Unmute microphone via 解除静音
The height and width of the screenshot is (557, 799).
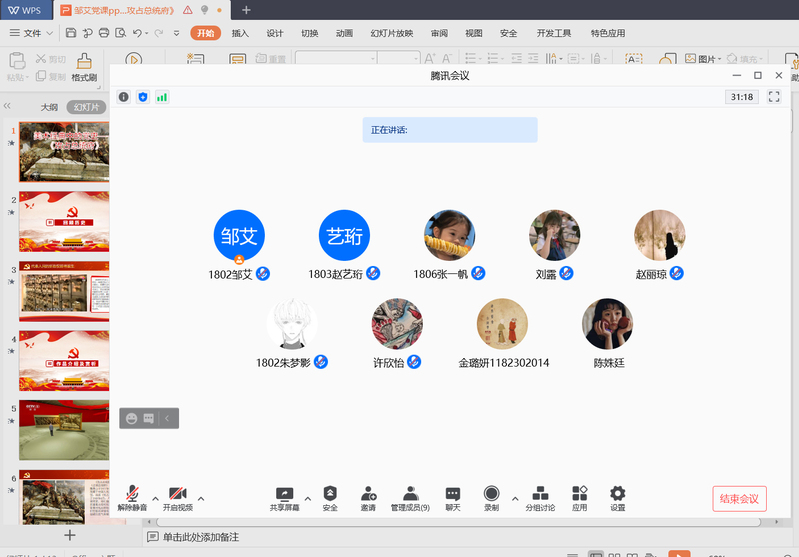click(132, 494)
